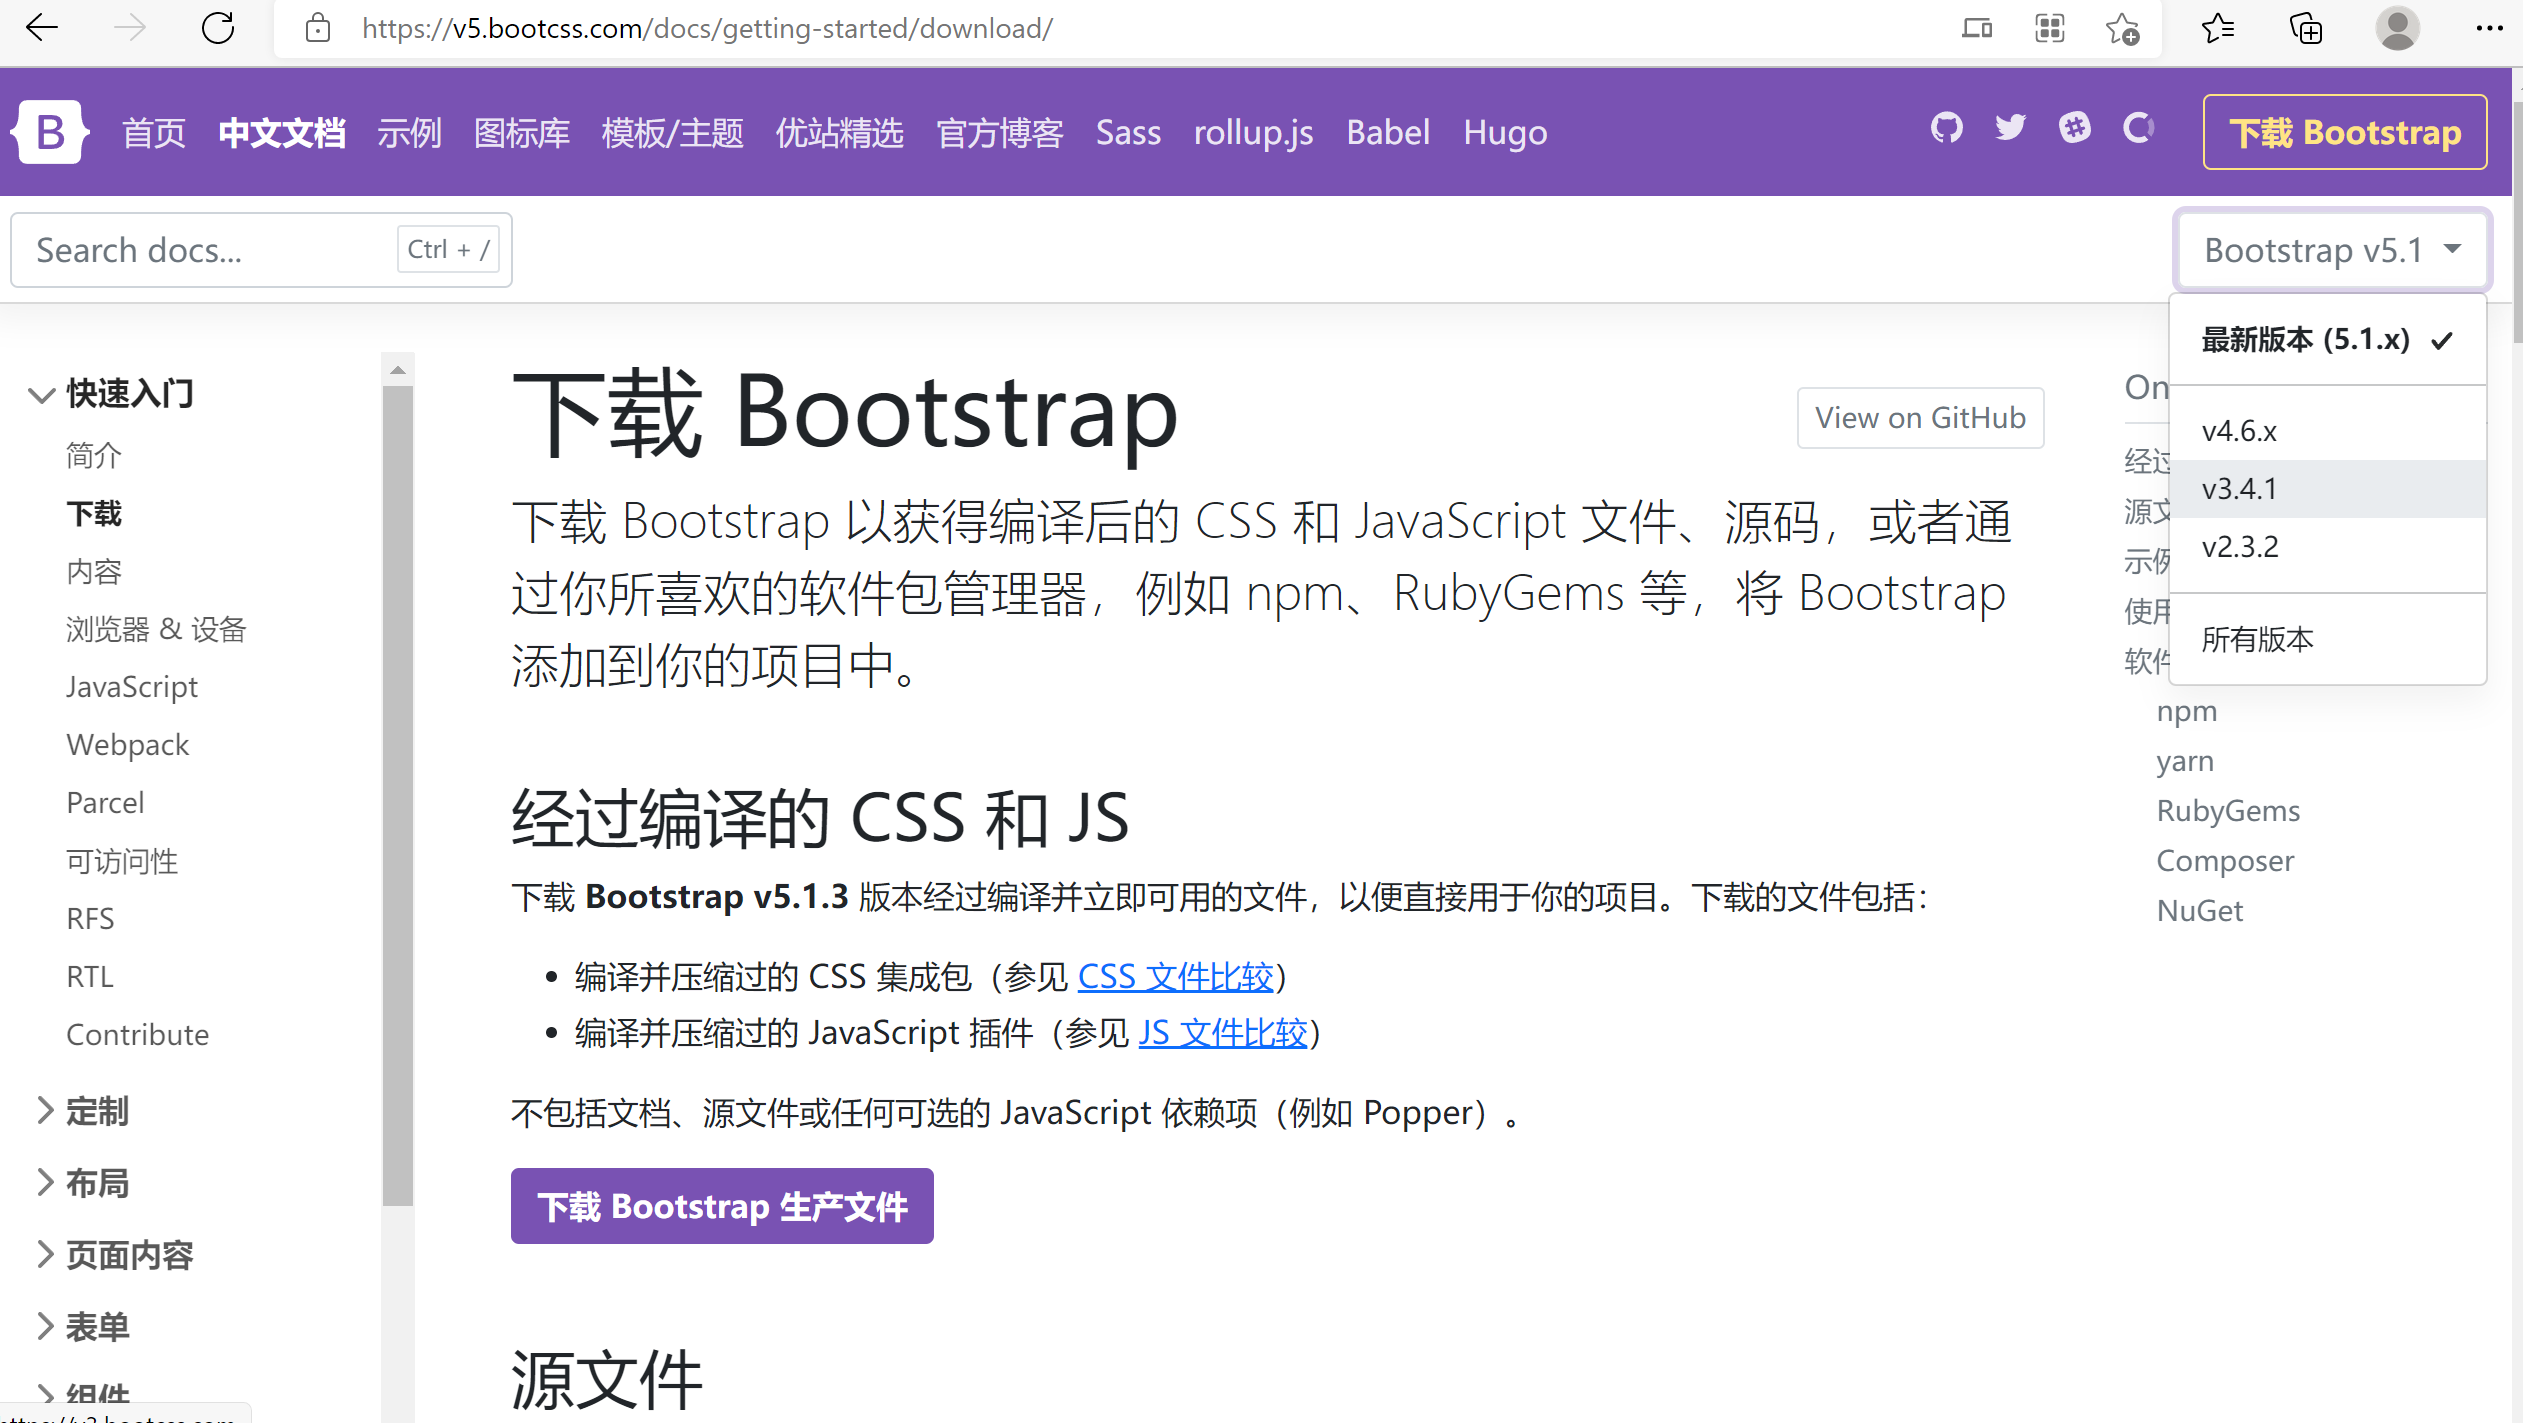
Task: Click the Twitter bird icon
Action: pos(2010,129)
